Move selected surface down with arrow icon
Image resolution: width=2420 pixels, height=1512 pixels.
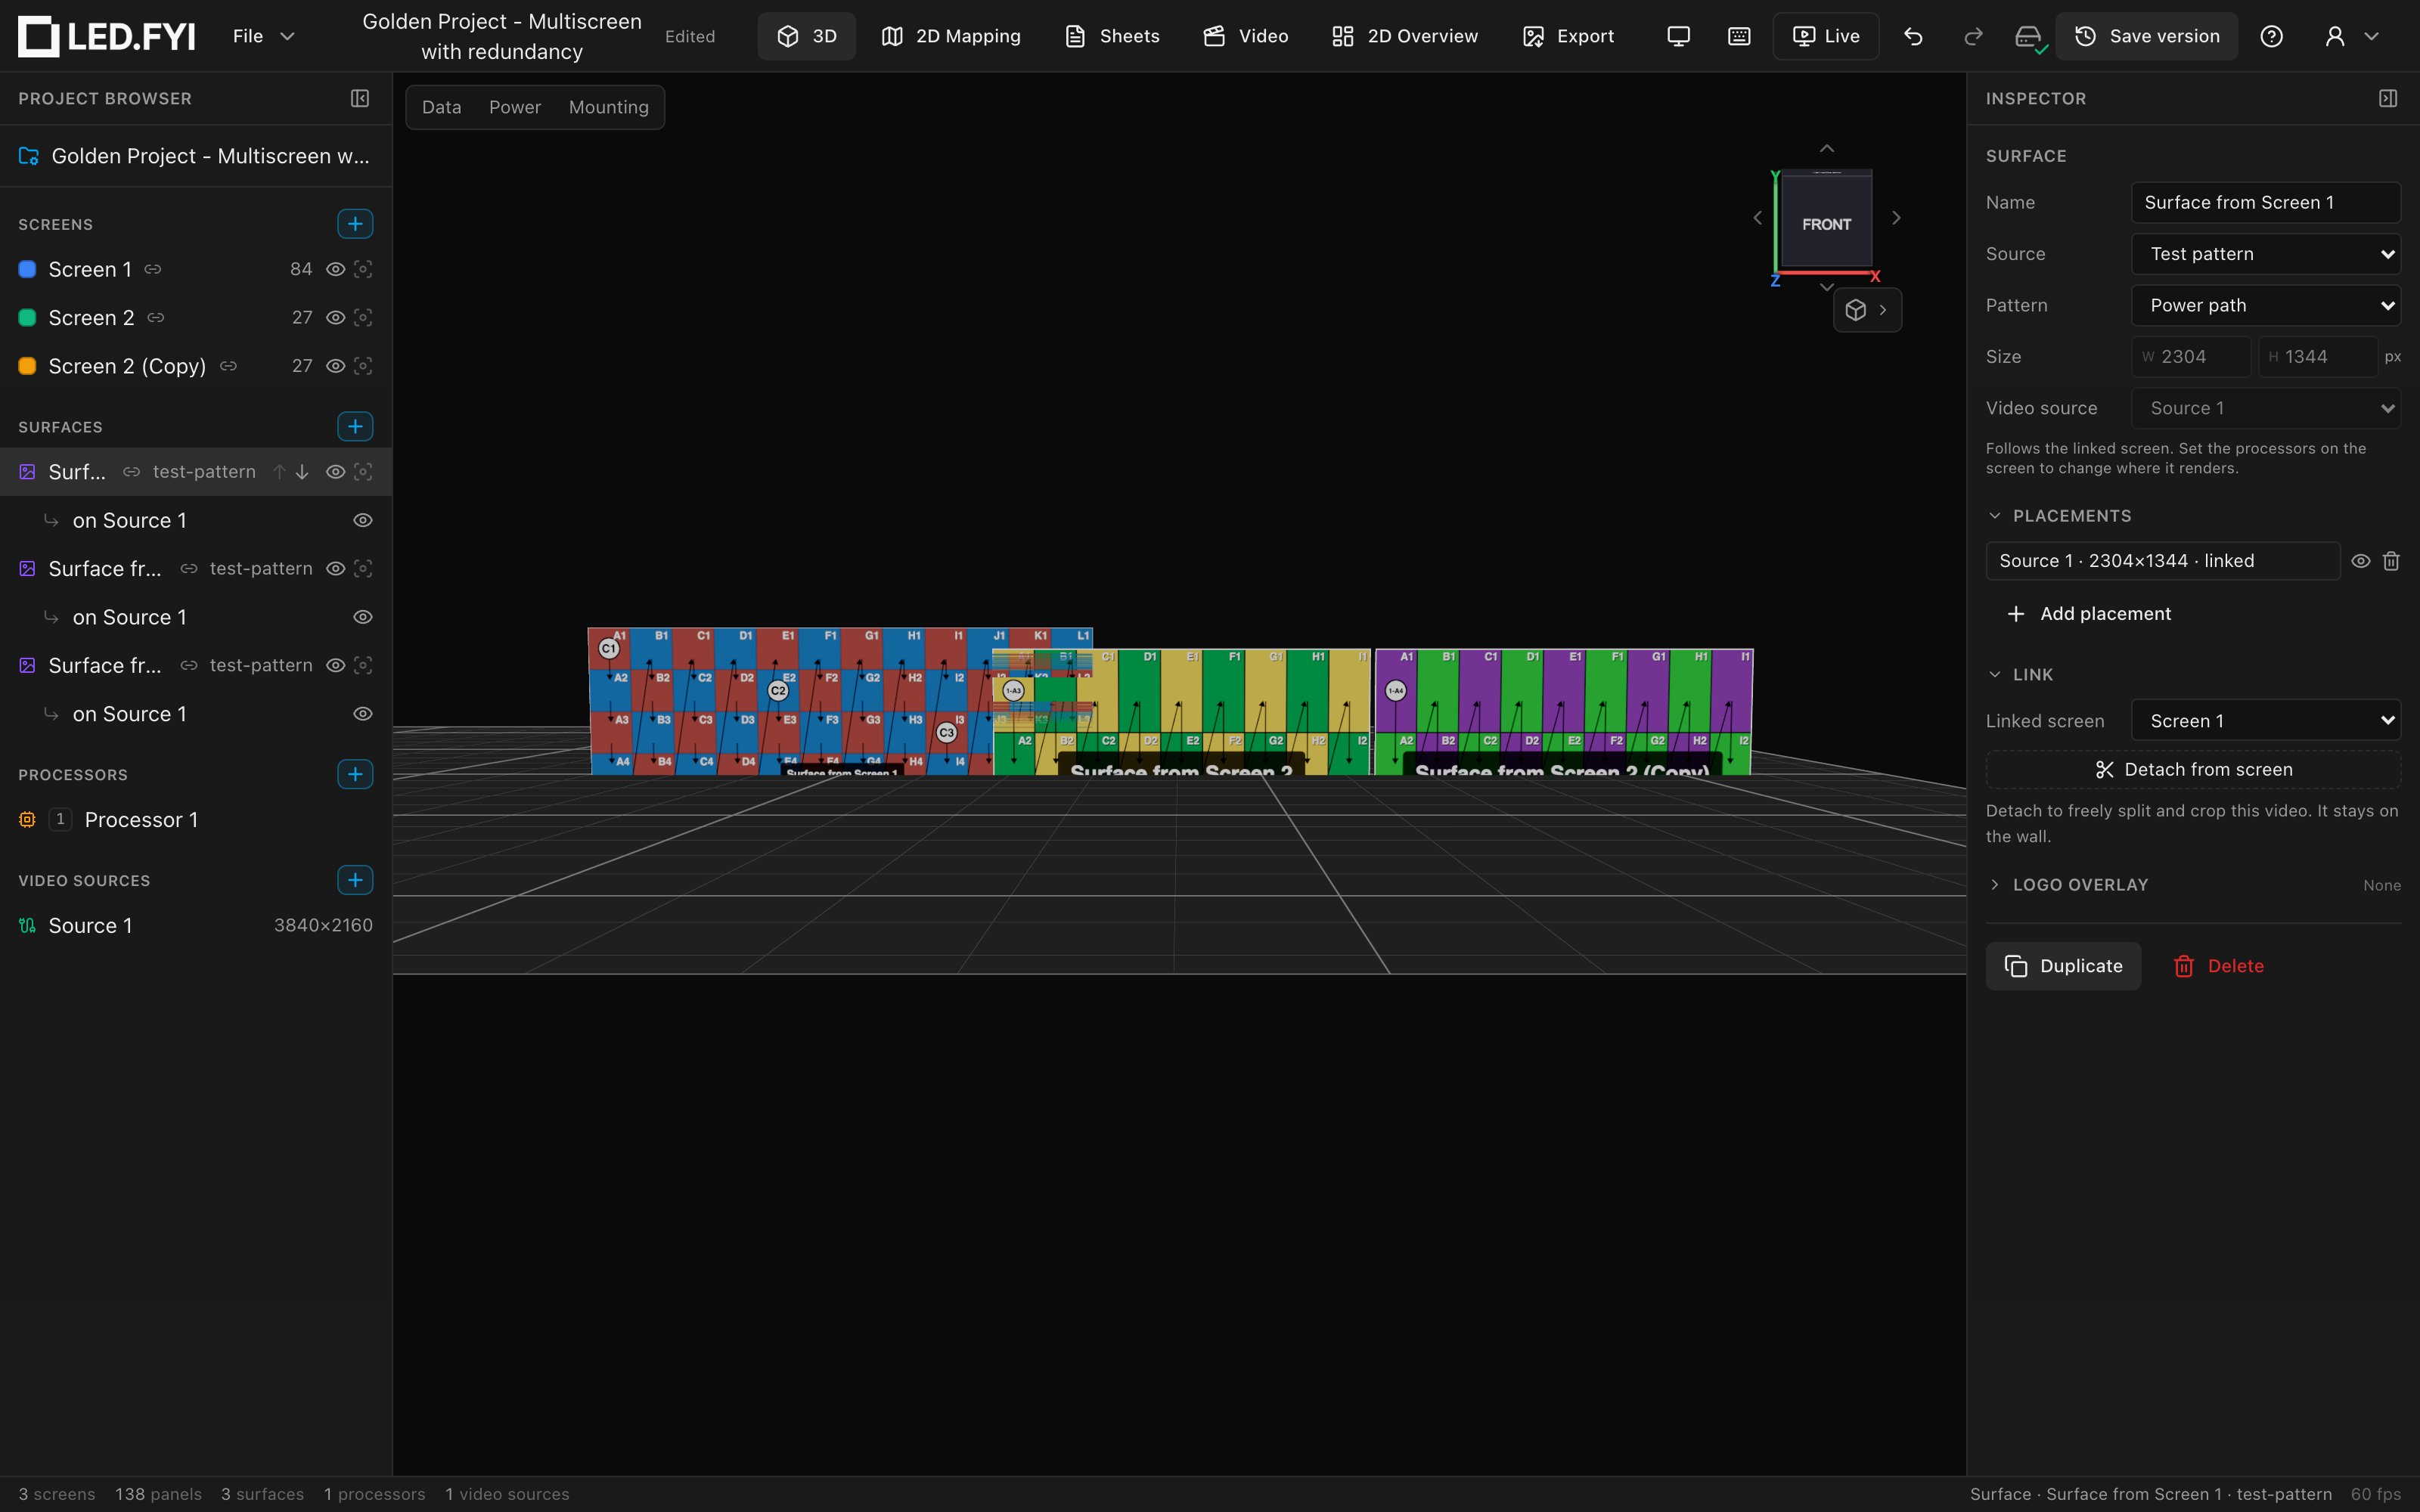[302, 472]
